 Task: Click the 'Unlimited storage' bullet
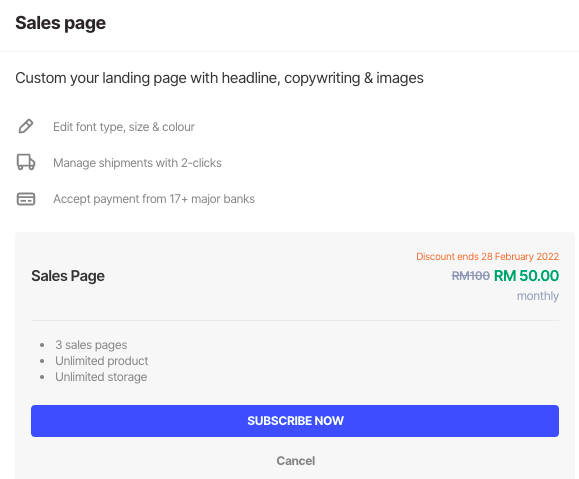click(x=101, y=377)
